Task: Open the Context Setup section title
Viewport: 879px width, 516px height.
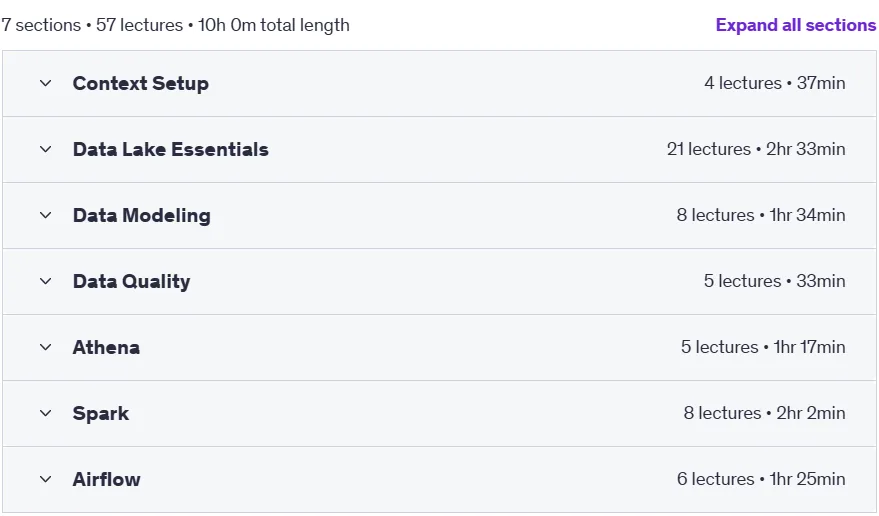Action: [141, 84]
